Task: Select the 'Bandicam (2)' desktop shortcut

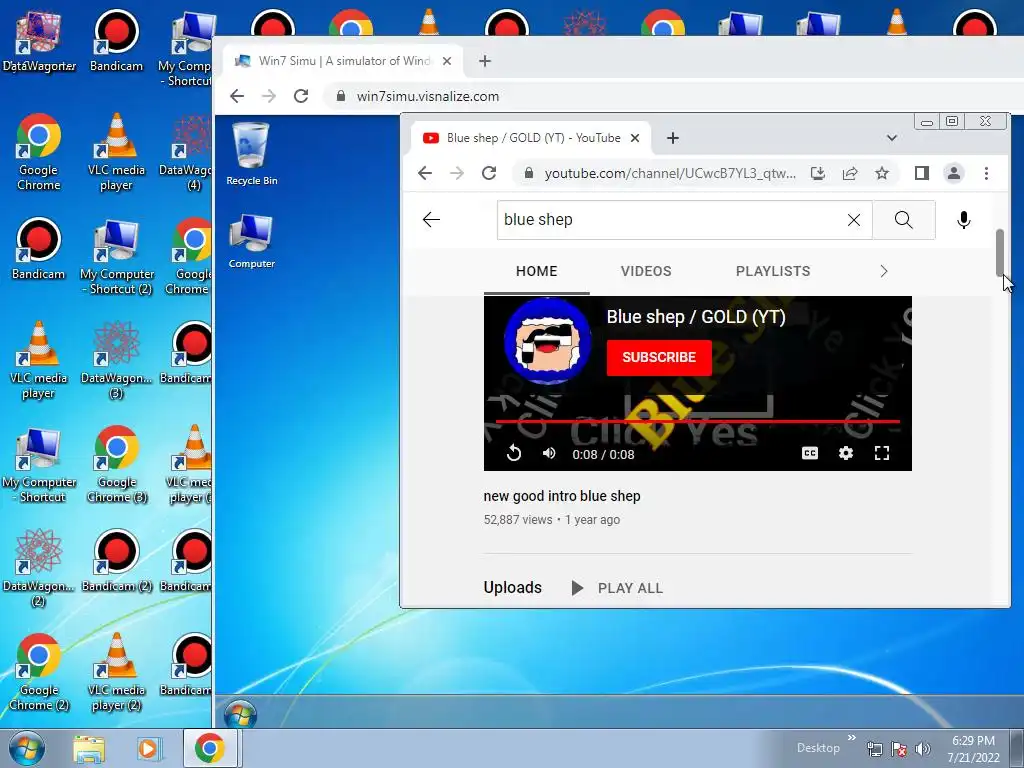Action: pos(116,562)
